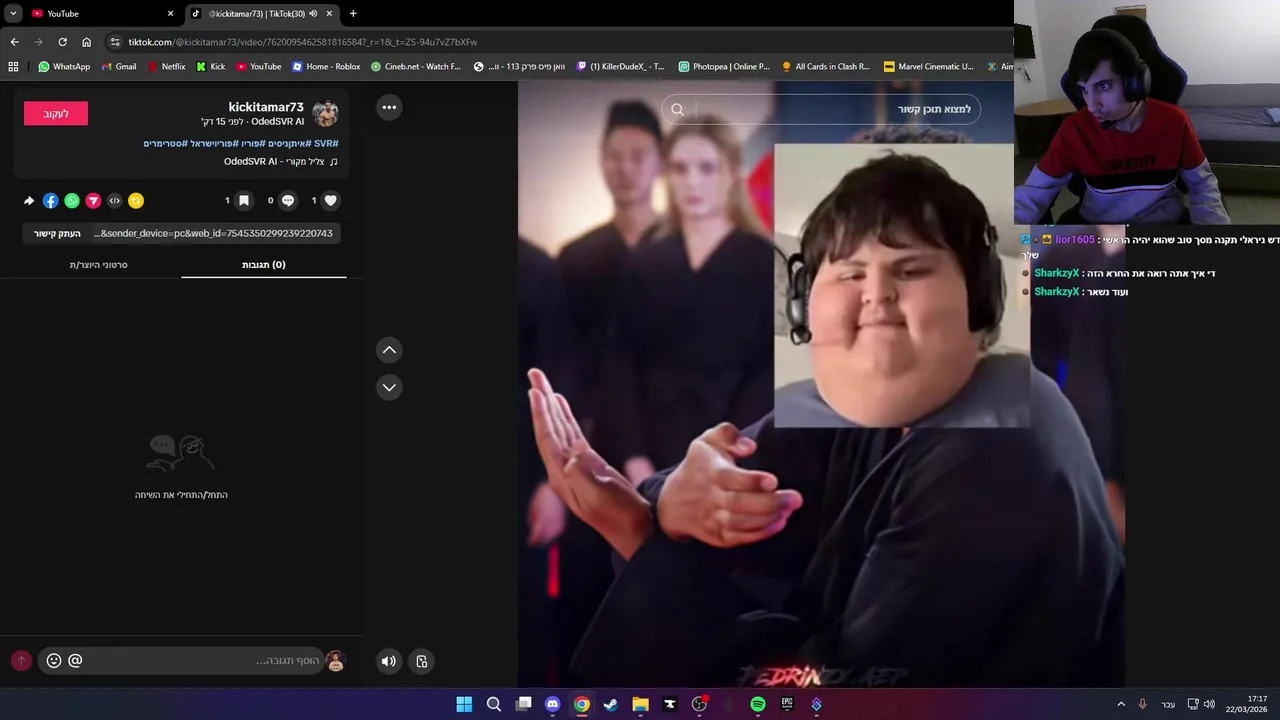
Task: Go back in browser history
Action: pos(14,42)
